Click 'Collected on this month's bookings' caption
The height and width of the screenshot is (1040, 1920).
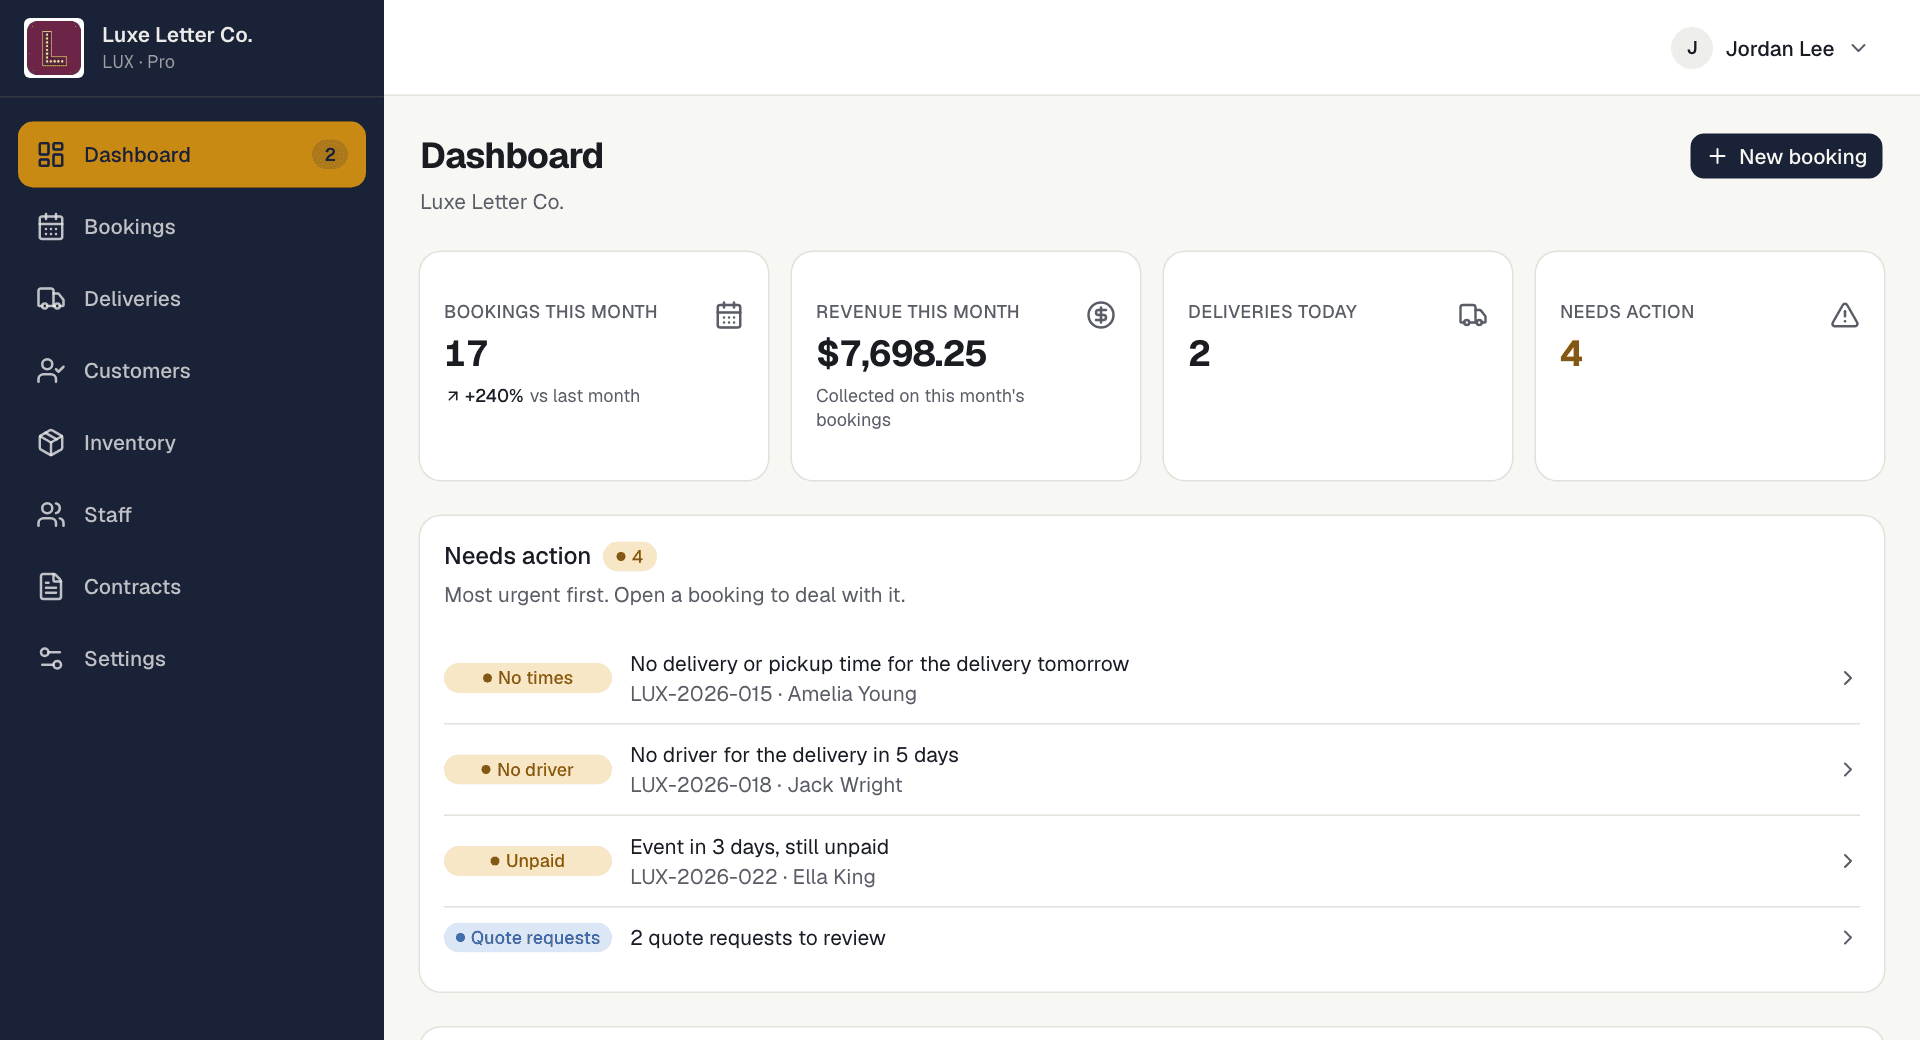point(920,408)
